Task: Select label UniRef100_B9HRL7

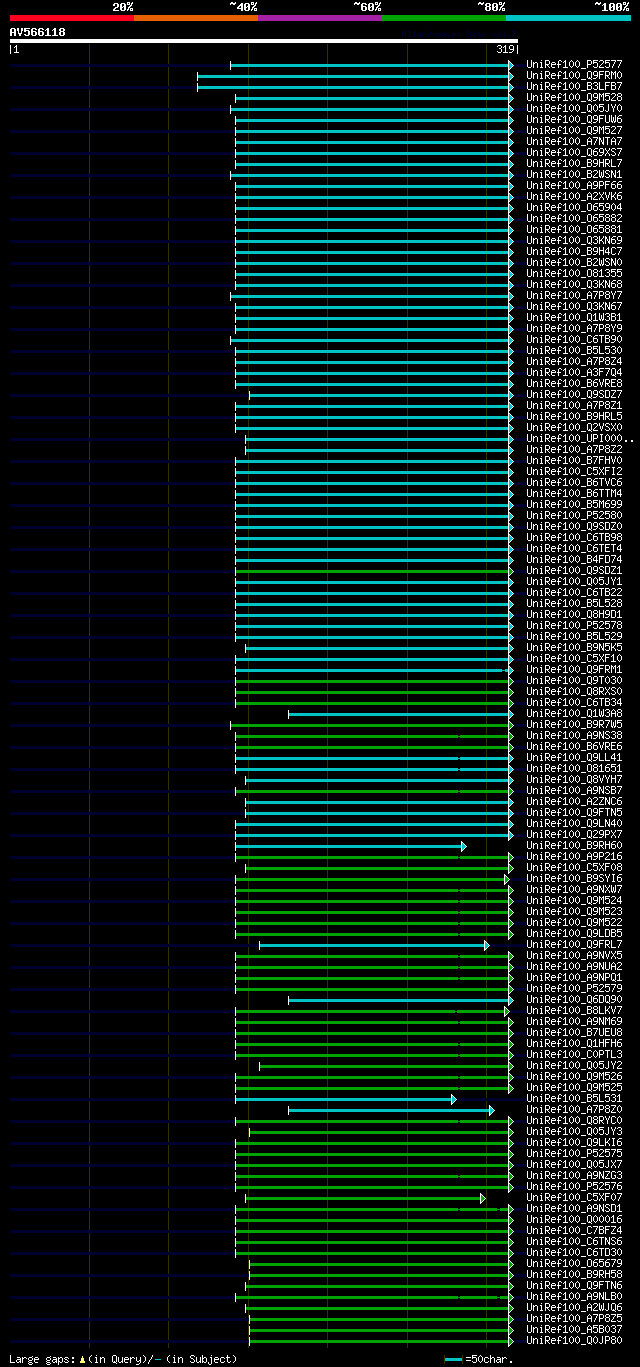Action: tap(574, 164)
